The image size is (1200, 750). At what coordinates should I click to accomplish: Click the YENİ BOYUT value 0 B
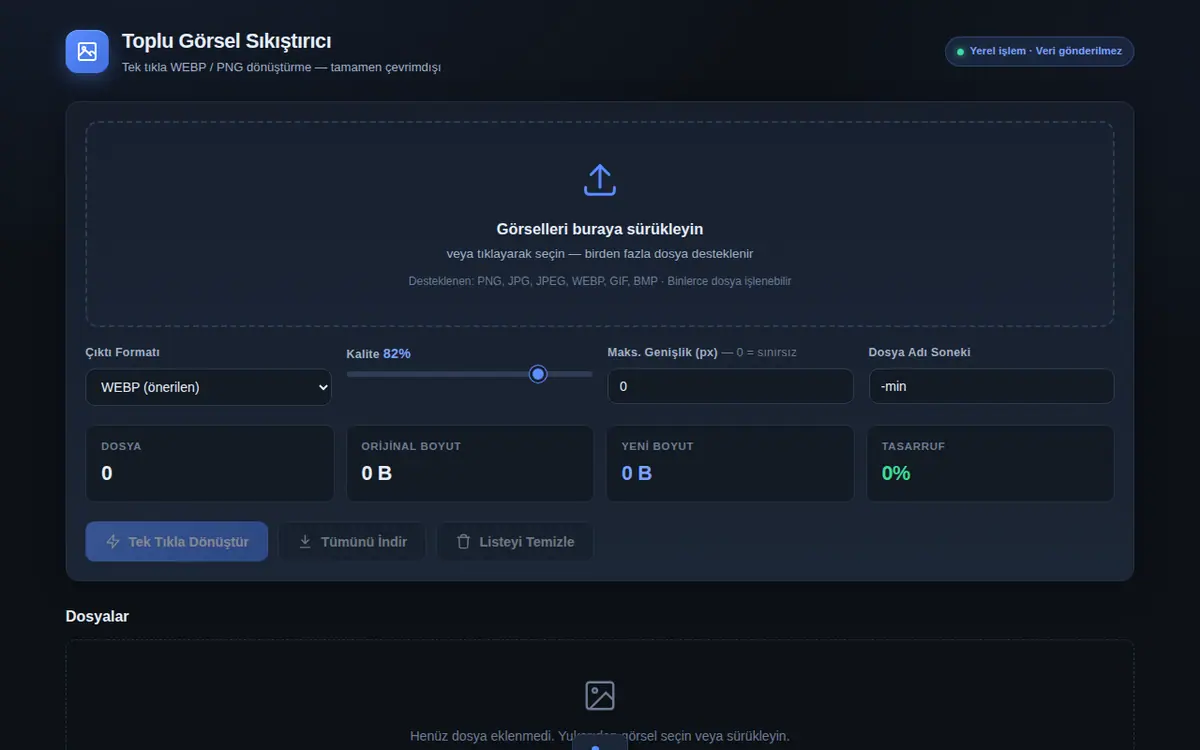coord(637,473)
